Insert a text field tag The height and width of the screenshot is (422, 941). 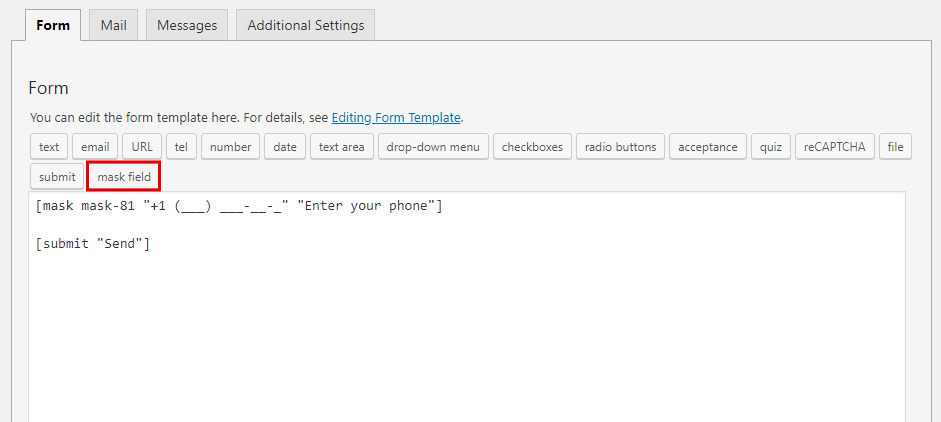[x=49, y=147]
